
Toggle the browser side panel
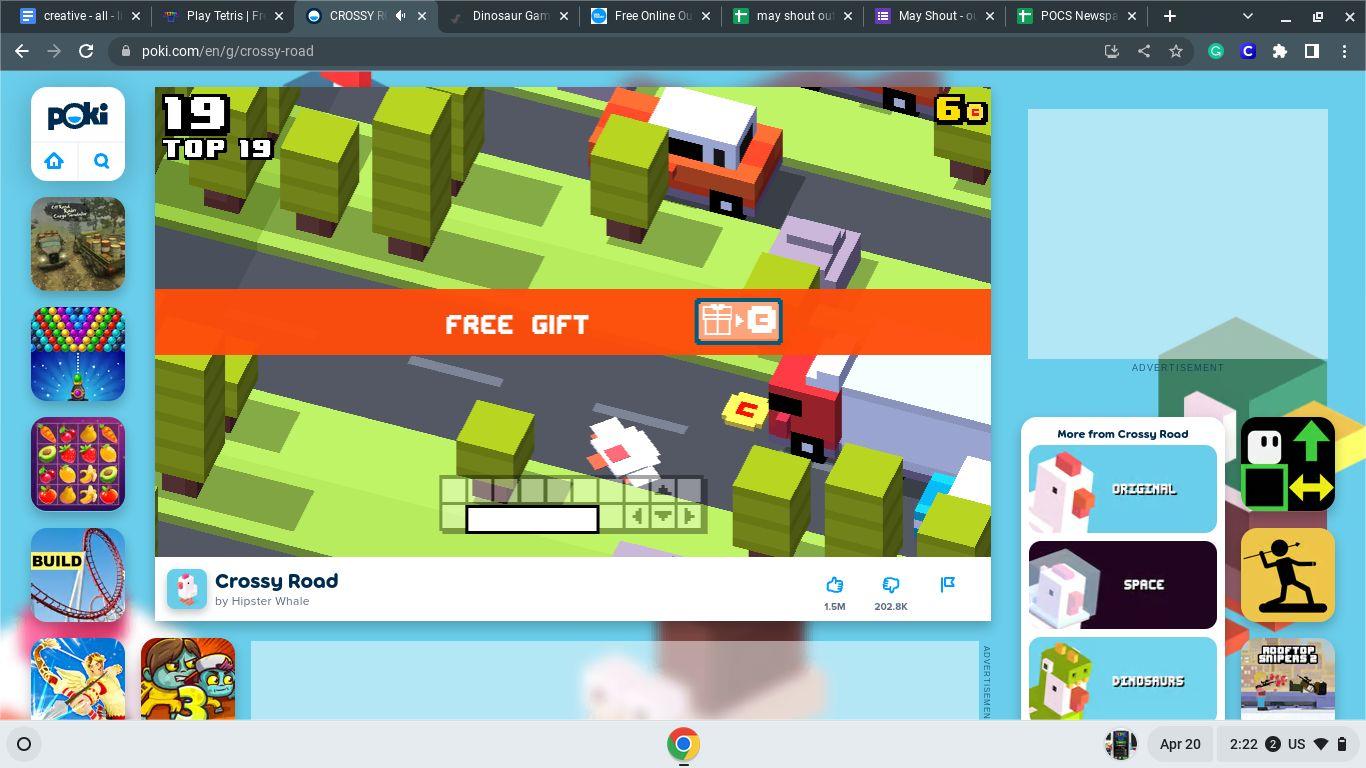tap(1312, 51)
